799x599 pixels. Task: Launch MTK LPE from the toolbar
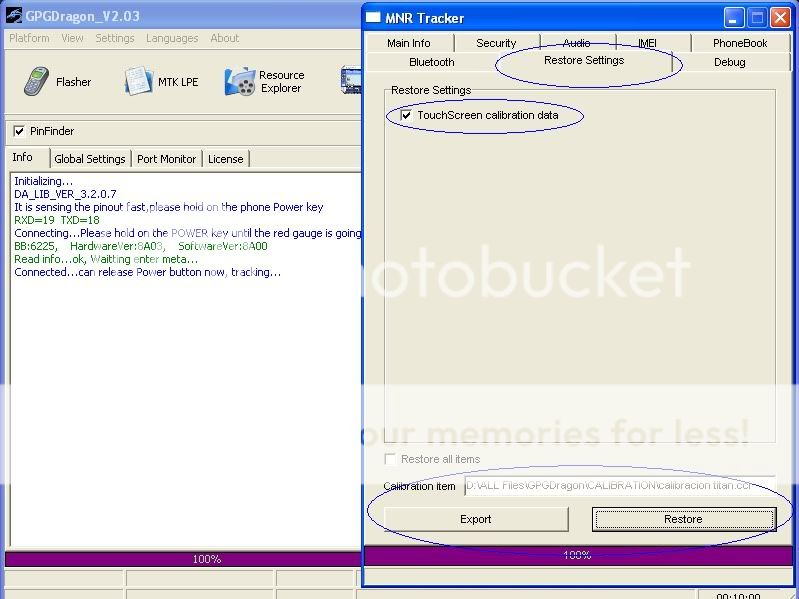pyautogui.click(x=161, y=81)
